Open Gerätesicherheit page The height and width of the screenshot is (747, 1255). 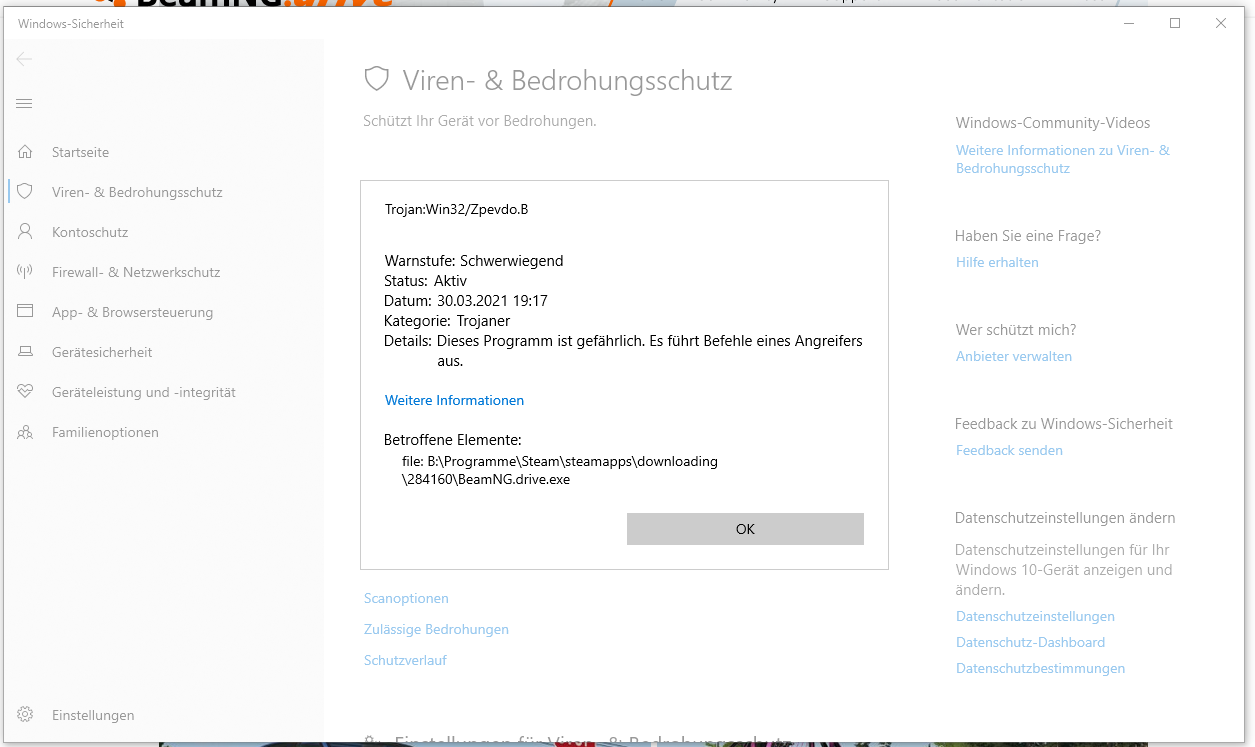[102, 352]
